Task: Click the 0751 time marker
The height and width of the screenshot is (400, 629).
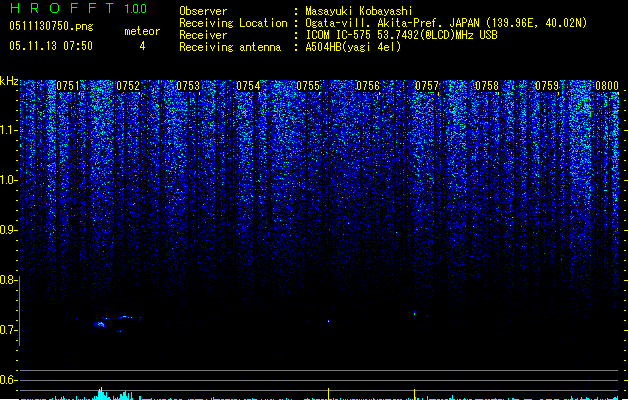Action: pyautogui.click(x=68, y=86)
